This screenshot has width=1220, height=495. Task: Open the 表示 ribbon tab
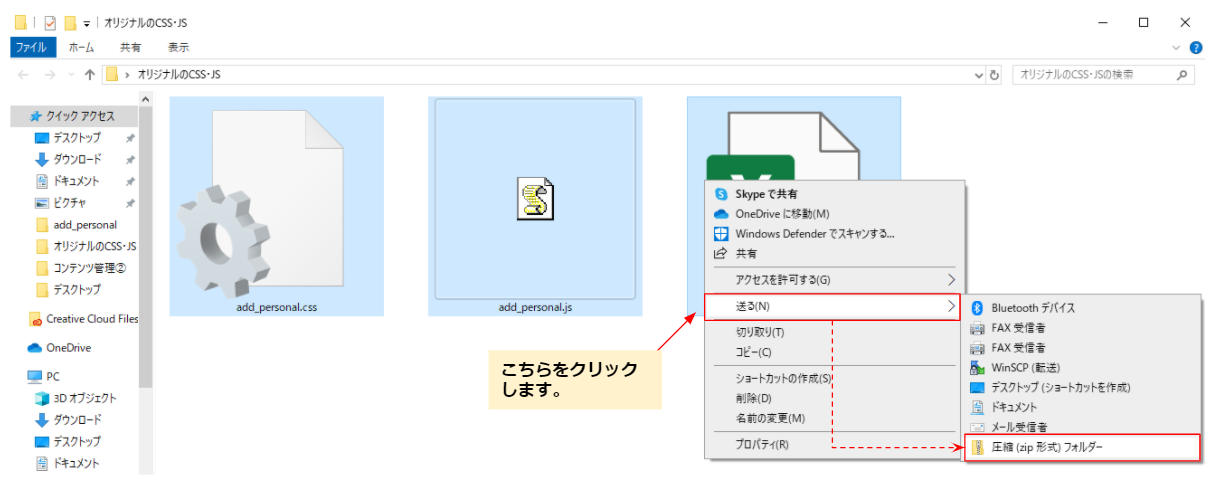(x=178, y=47)
